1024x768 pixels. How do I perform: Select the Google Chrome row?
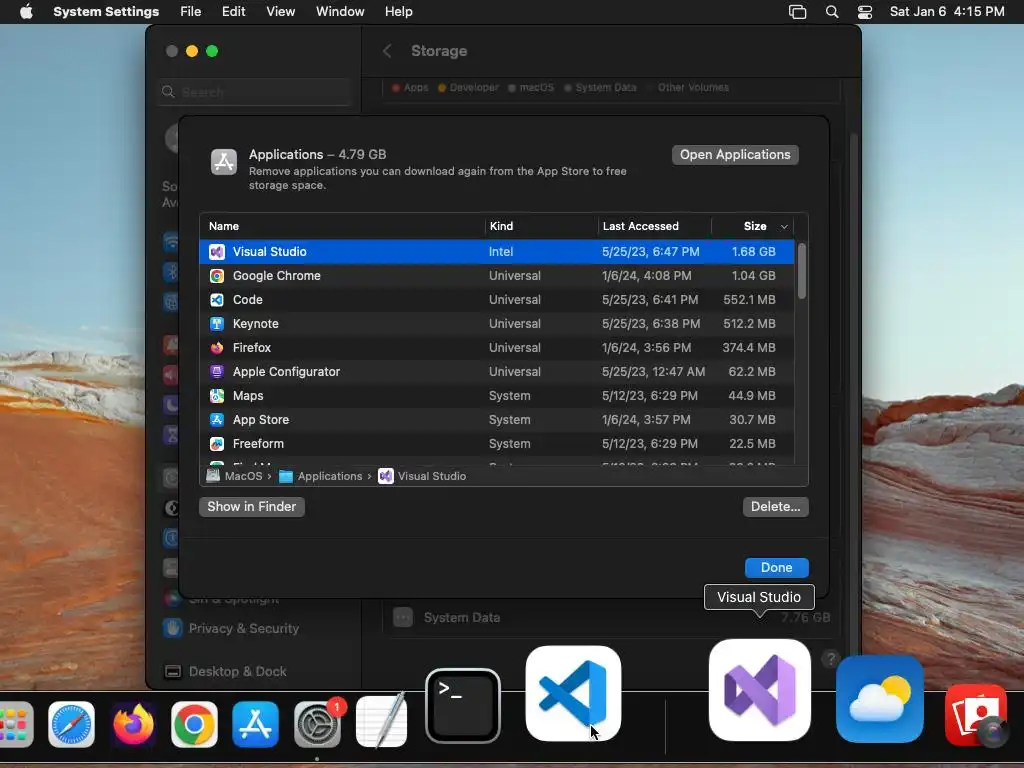coord(496,276)
